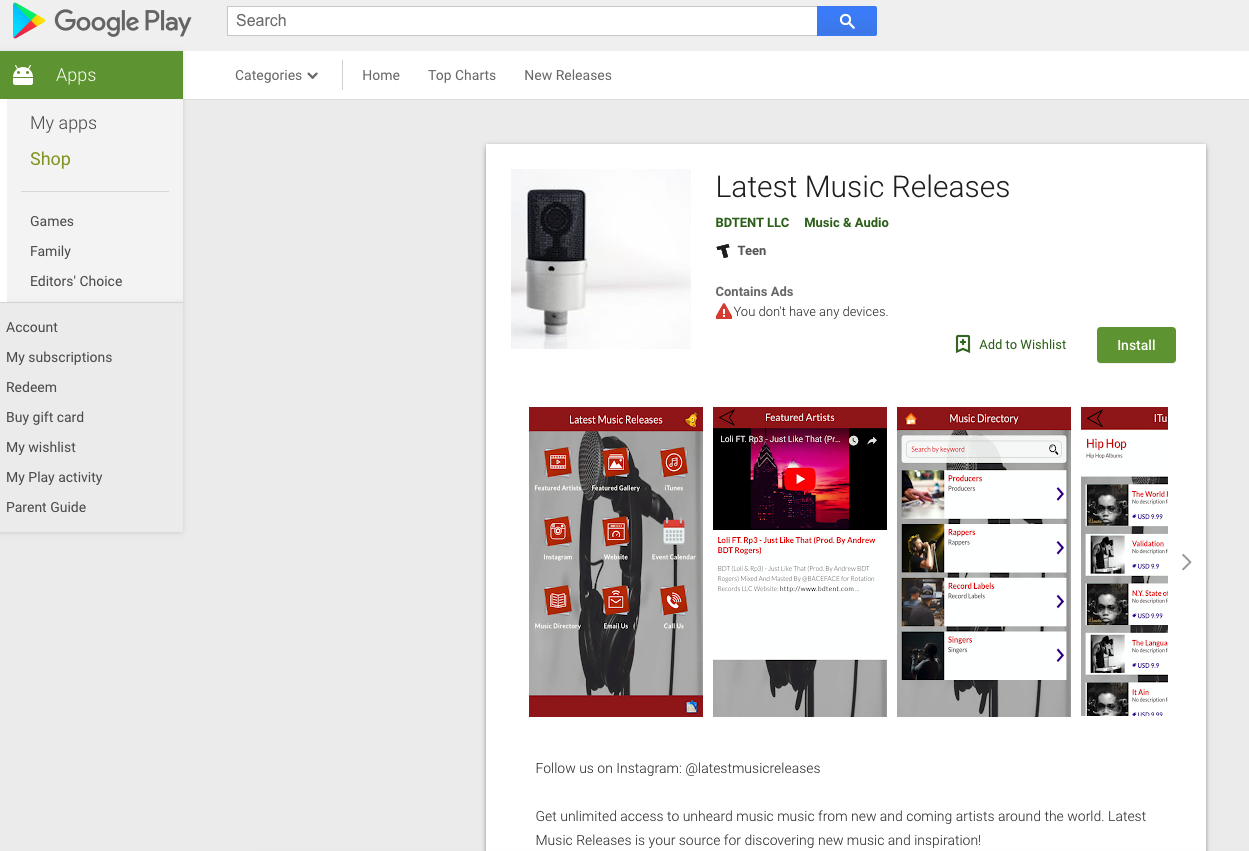The width and height of the screenshot is (1249, 851).
Task: Click the Latest Music Releases title
Action: (863, 187)
